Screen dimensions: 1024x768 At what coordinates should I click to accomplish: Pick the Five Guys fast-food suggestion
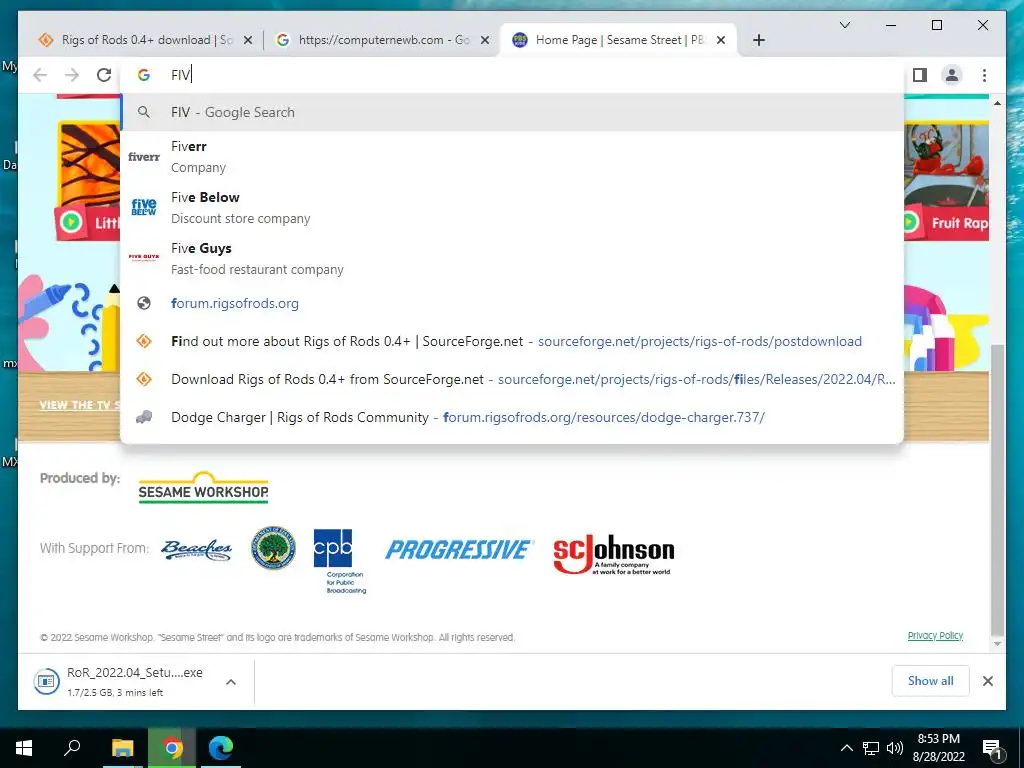512,259
